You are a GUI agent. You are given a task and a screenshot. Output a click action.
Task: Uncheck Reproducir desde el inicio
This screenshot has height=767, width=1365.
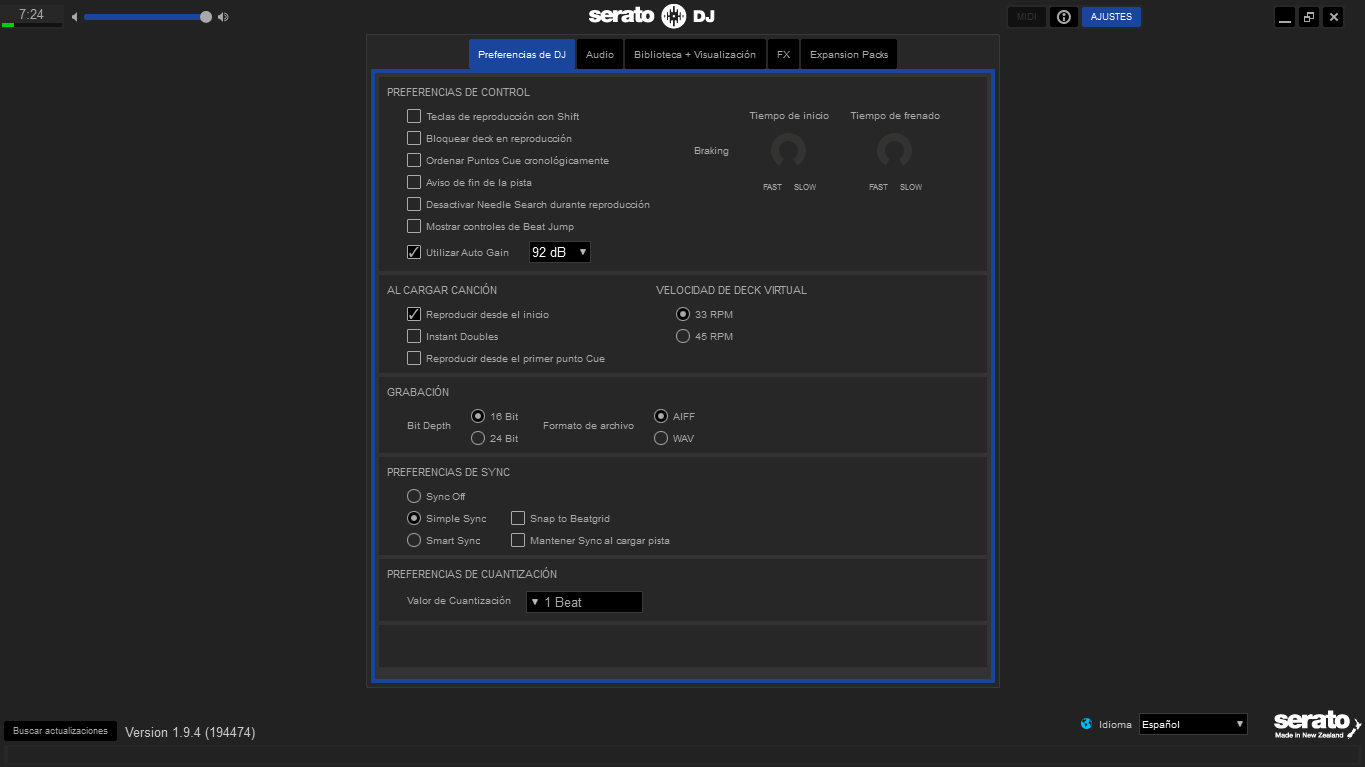[414, 314]
